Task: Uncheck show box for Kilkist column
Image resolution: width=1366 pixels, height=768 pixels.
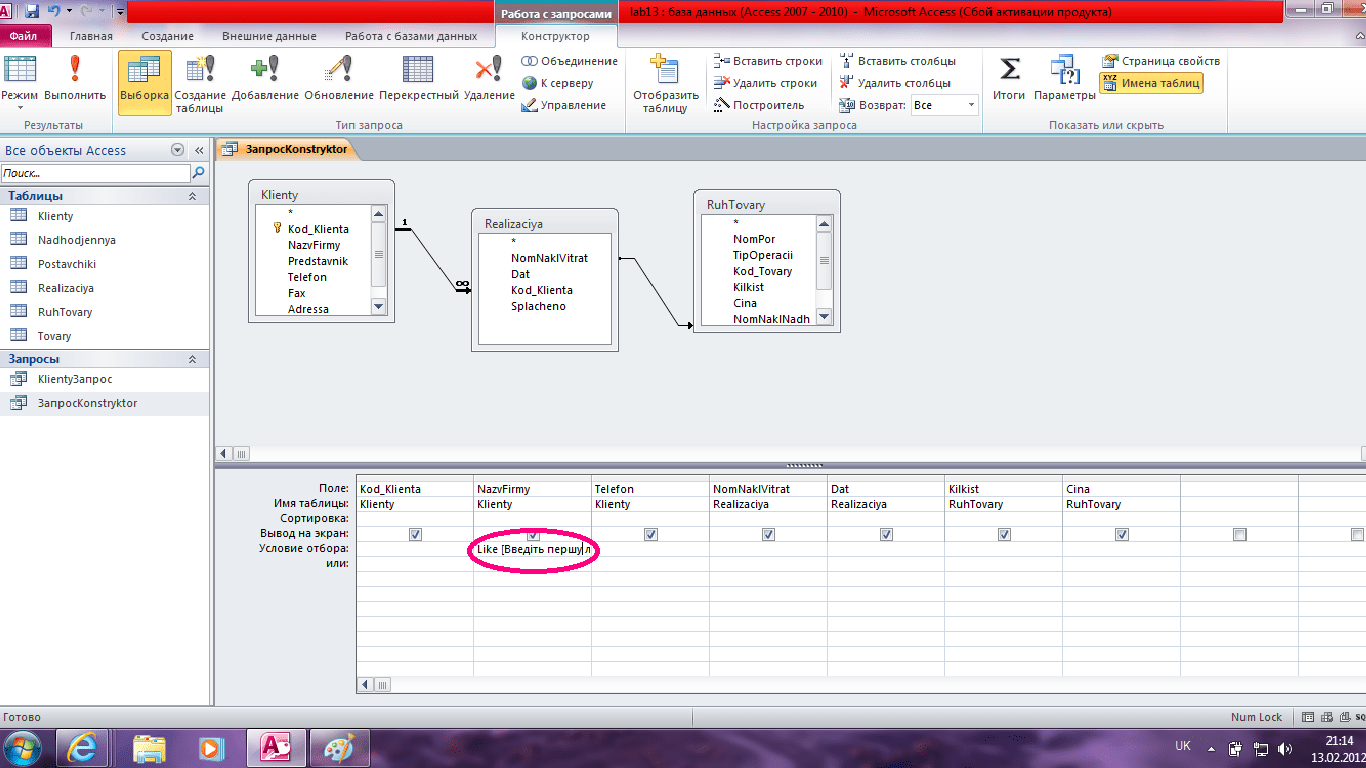Action: pyautogui.click(x=1004, y=535)
